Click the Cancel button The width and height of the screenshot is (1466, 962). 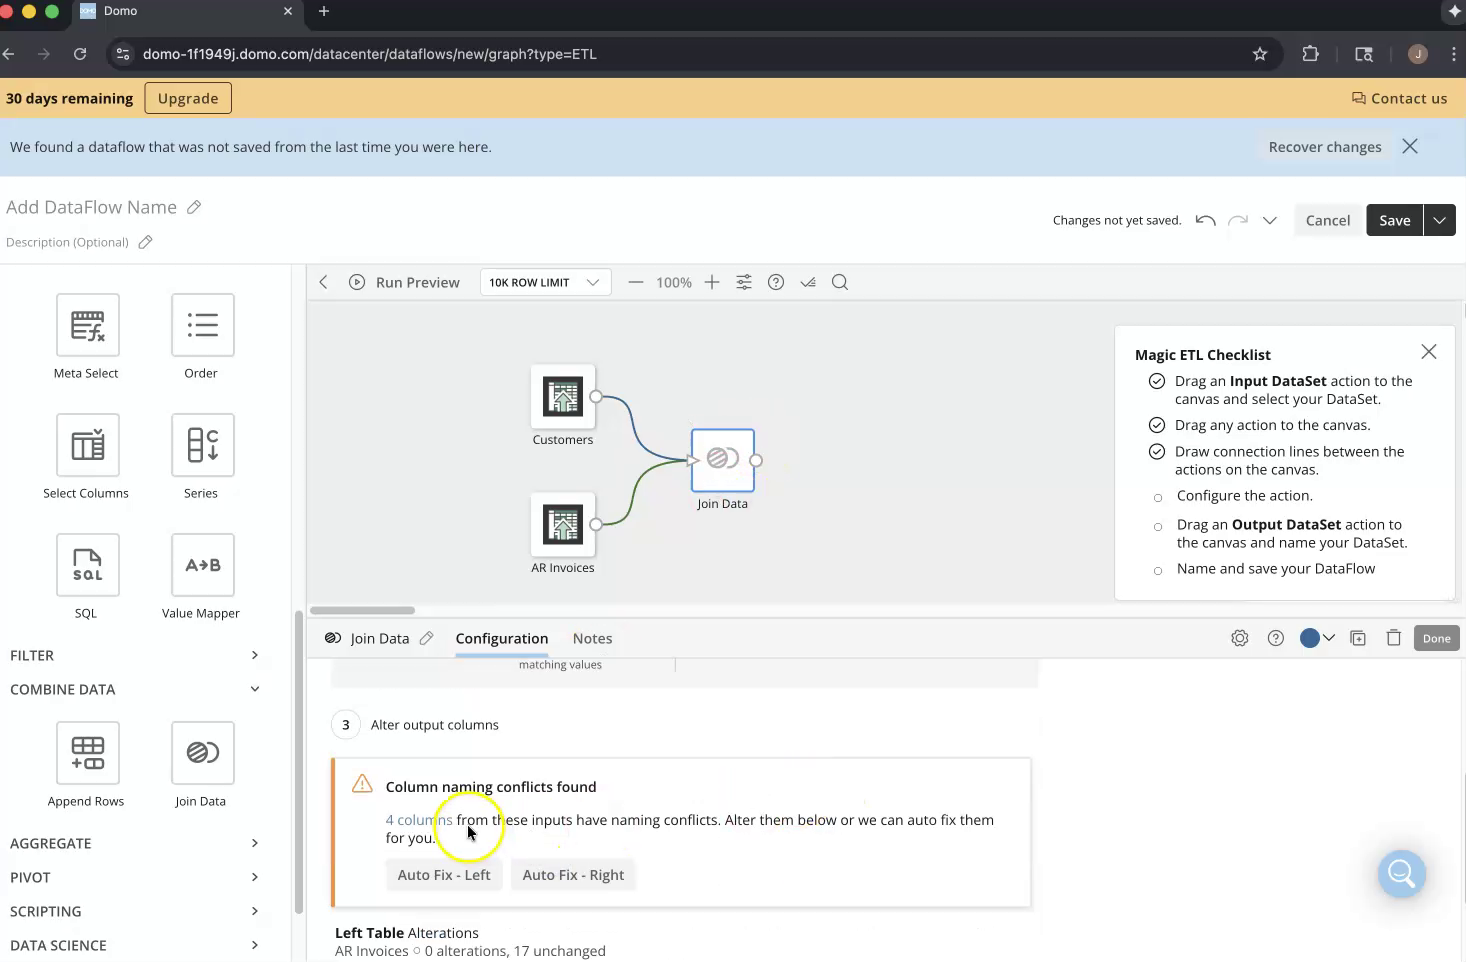coord(1328,220)
